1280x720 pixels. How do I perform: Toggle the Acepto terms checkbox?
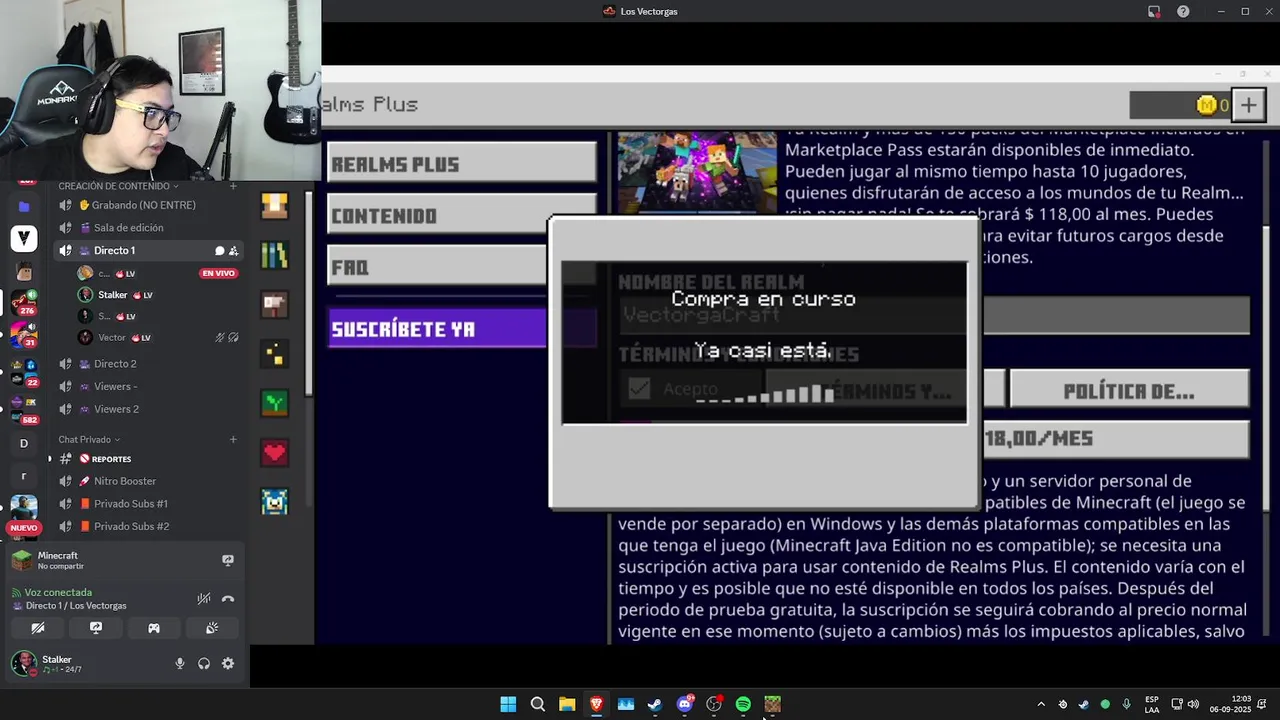(639, 388)
